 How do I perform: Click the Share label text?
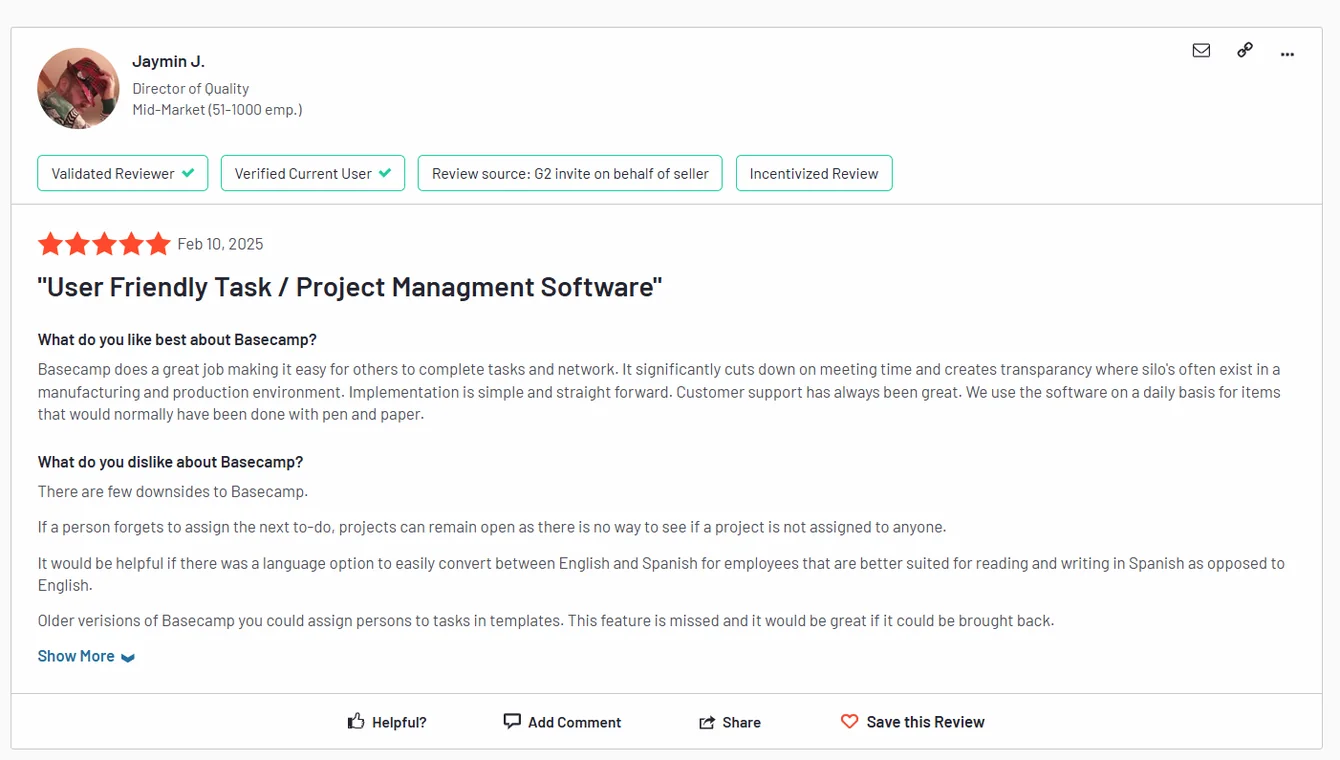(742, 722)
